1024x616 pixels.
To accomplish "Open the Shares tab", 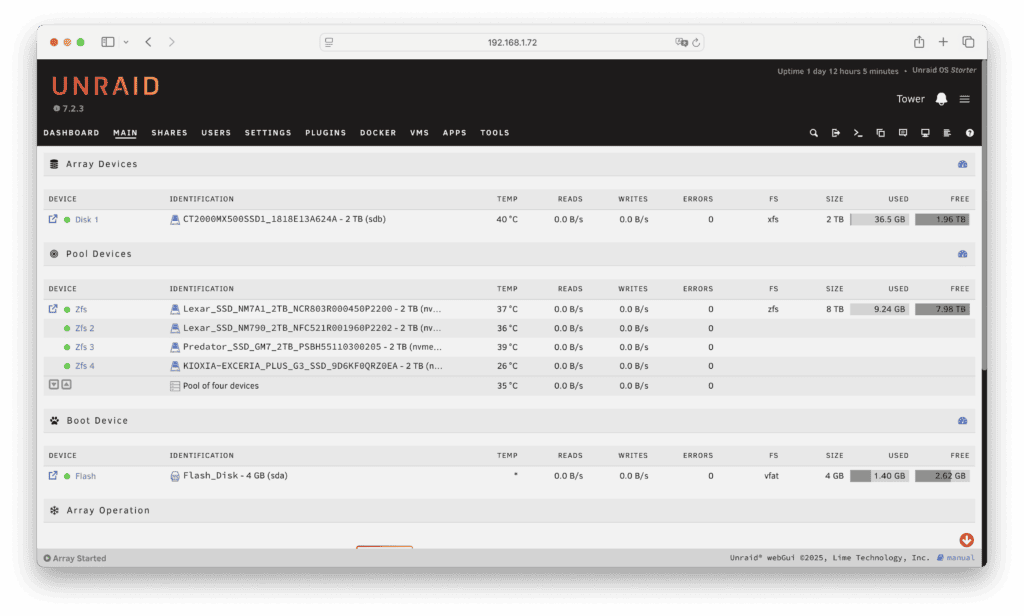I will (x=169, y=133).
